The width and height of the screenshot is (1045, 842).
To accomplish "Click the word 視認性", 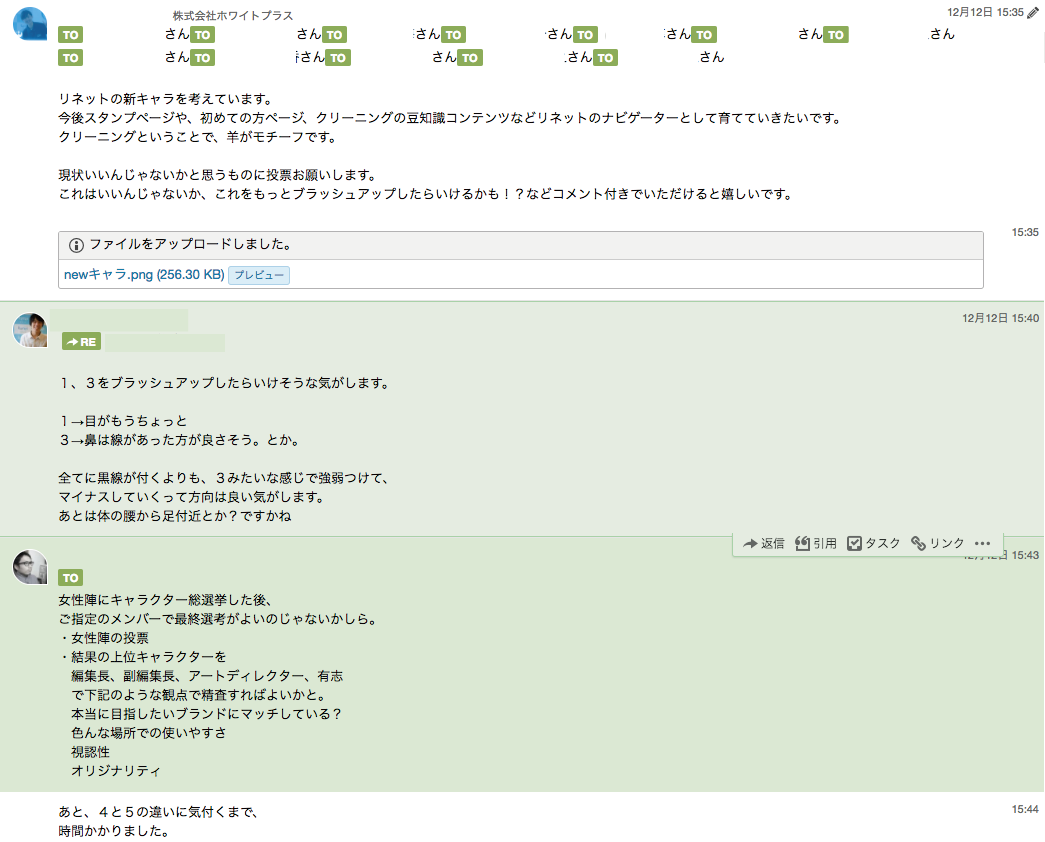I will tap(91, 752).
